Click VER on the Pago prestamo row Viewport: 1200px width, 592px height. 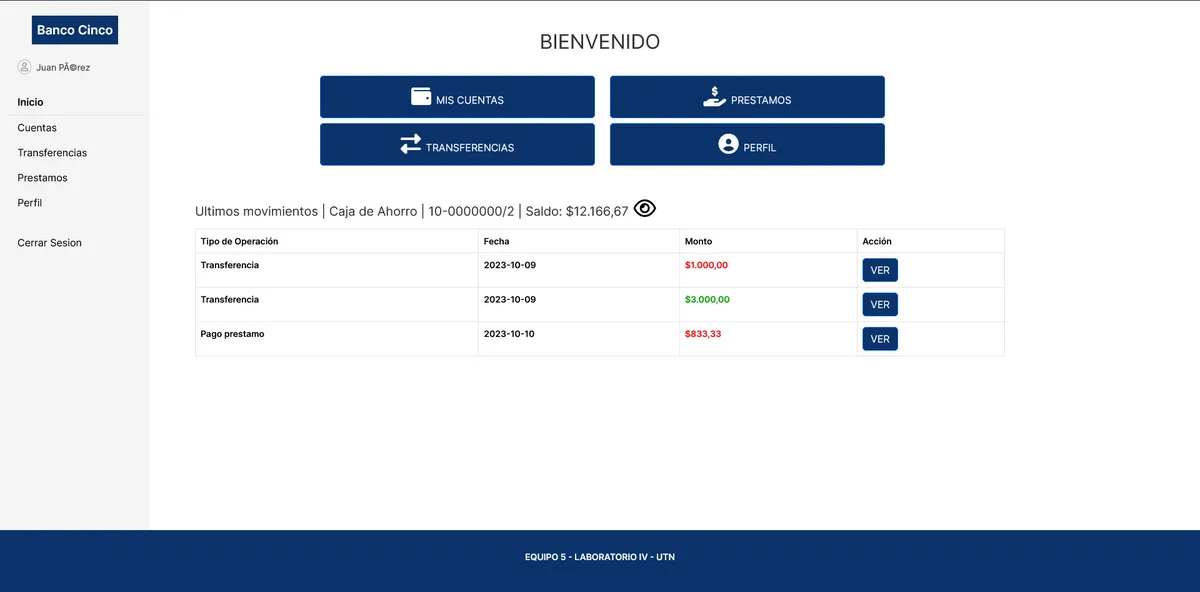[879, 338]
